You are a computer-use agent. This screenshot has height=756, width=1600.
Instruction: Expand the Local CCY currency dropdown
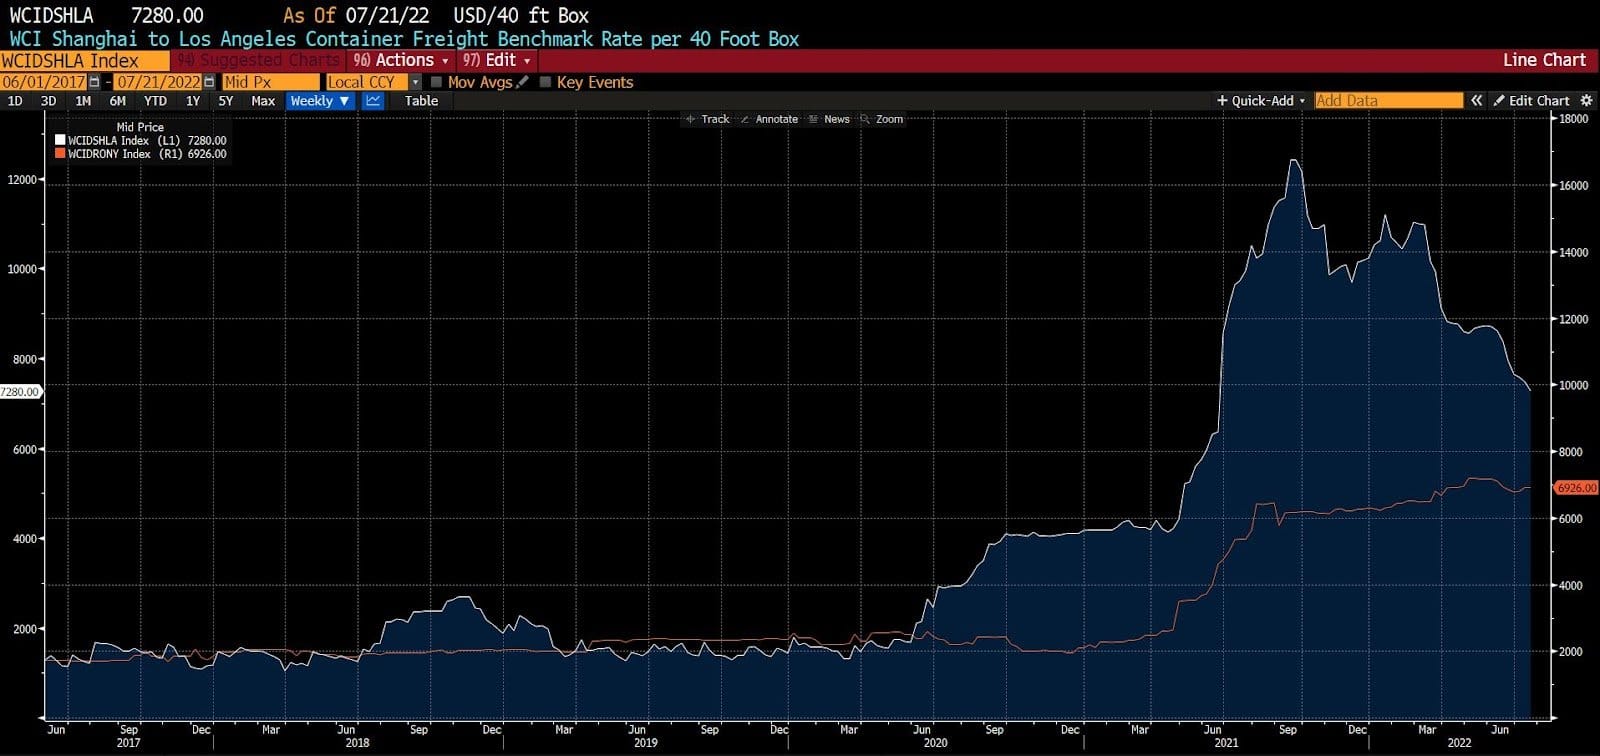(x=416, y=82)
